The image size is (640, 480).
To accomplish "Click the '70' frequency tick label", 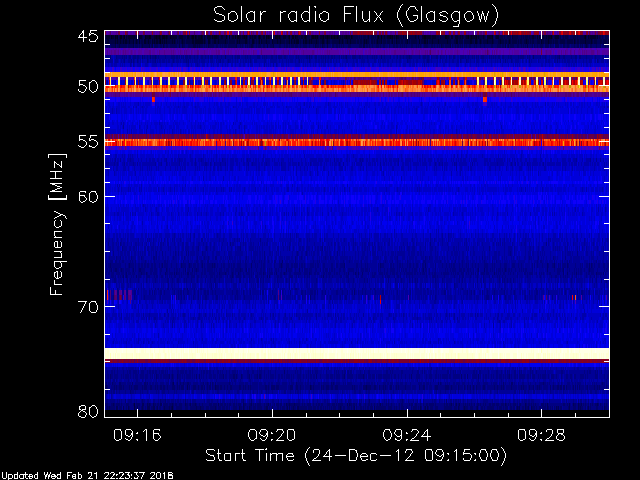I will pyautogui.click(x=88, y=307).
